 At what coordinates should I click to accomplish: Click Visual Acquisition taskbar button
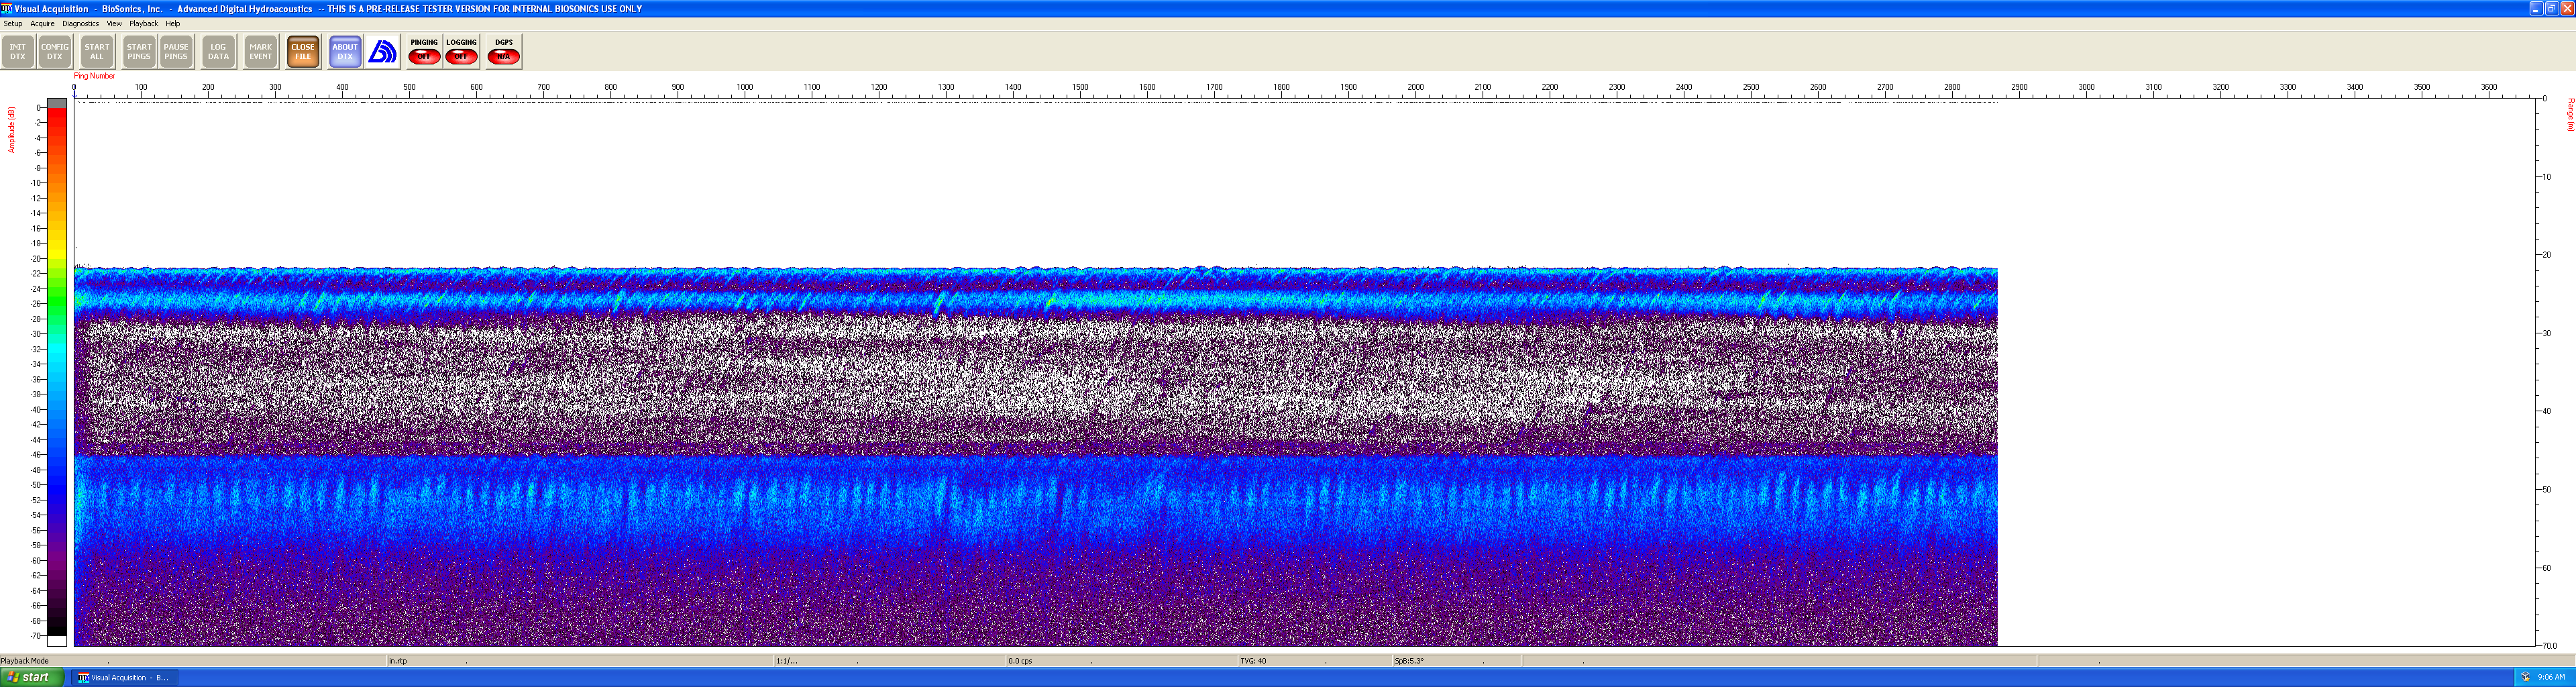click(125, 677)
